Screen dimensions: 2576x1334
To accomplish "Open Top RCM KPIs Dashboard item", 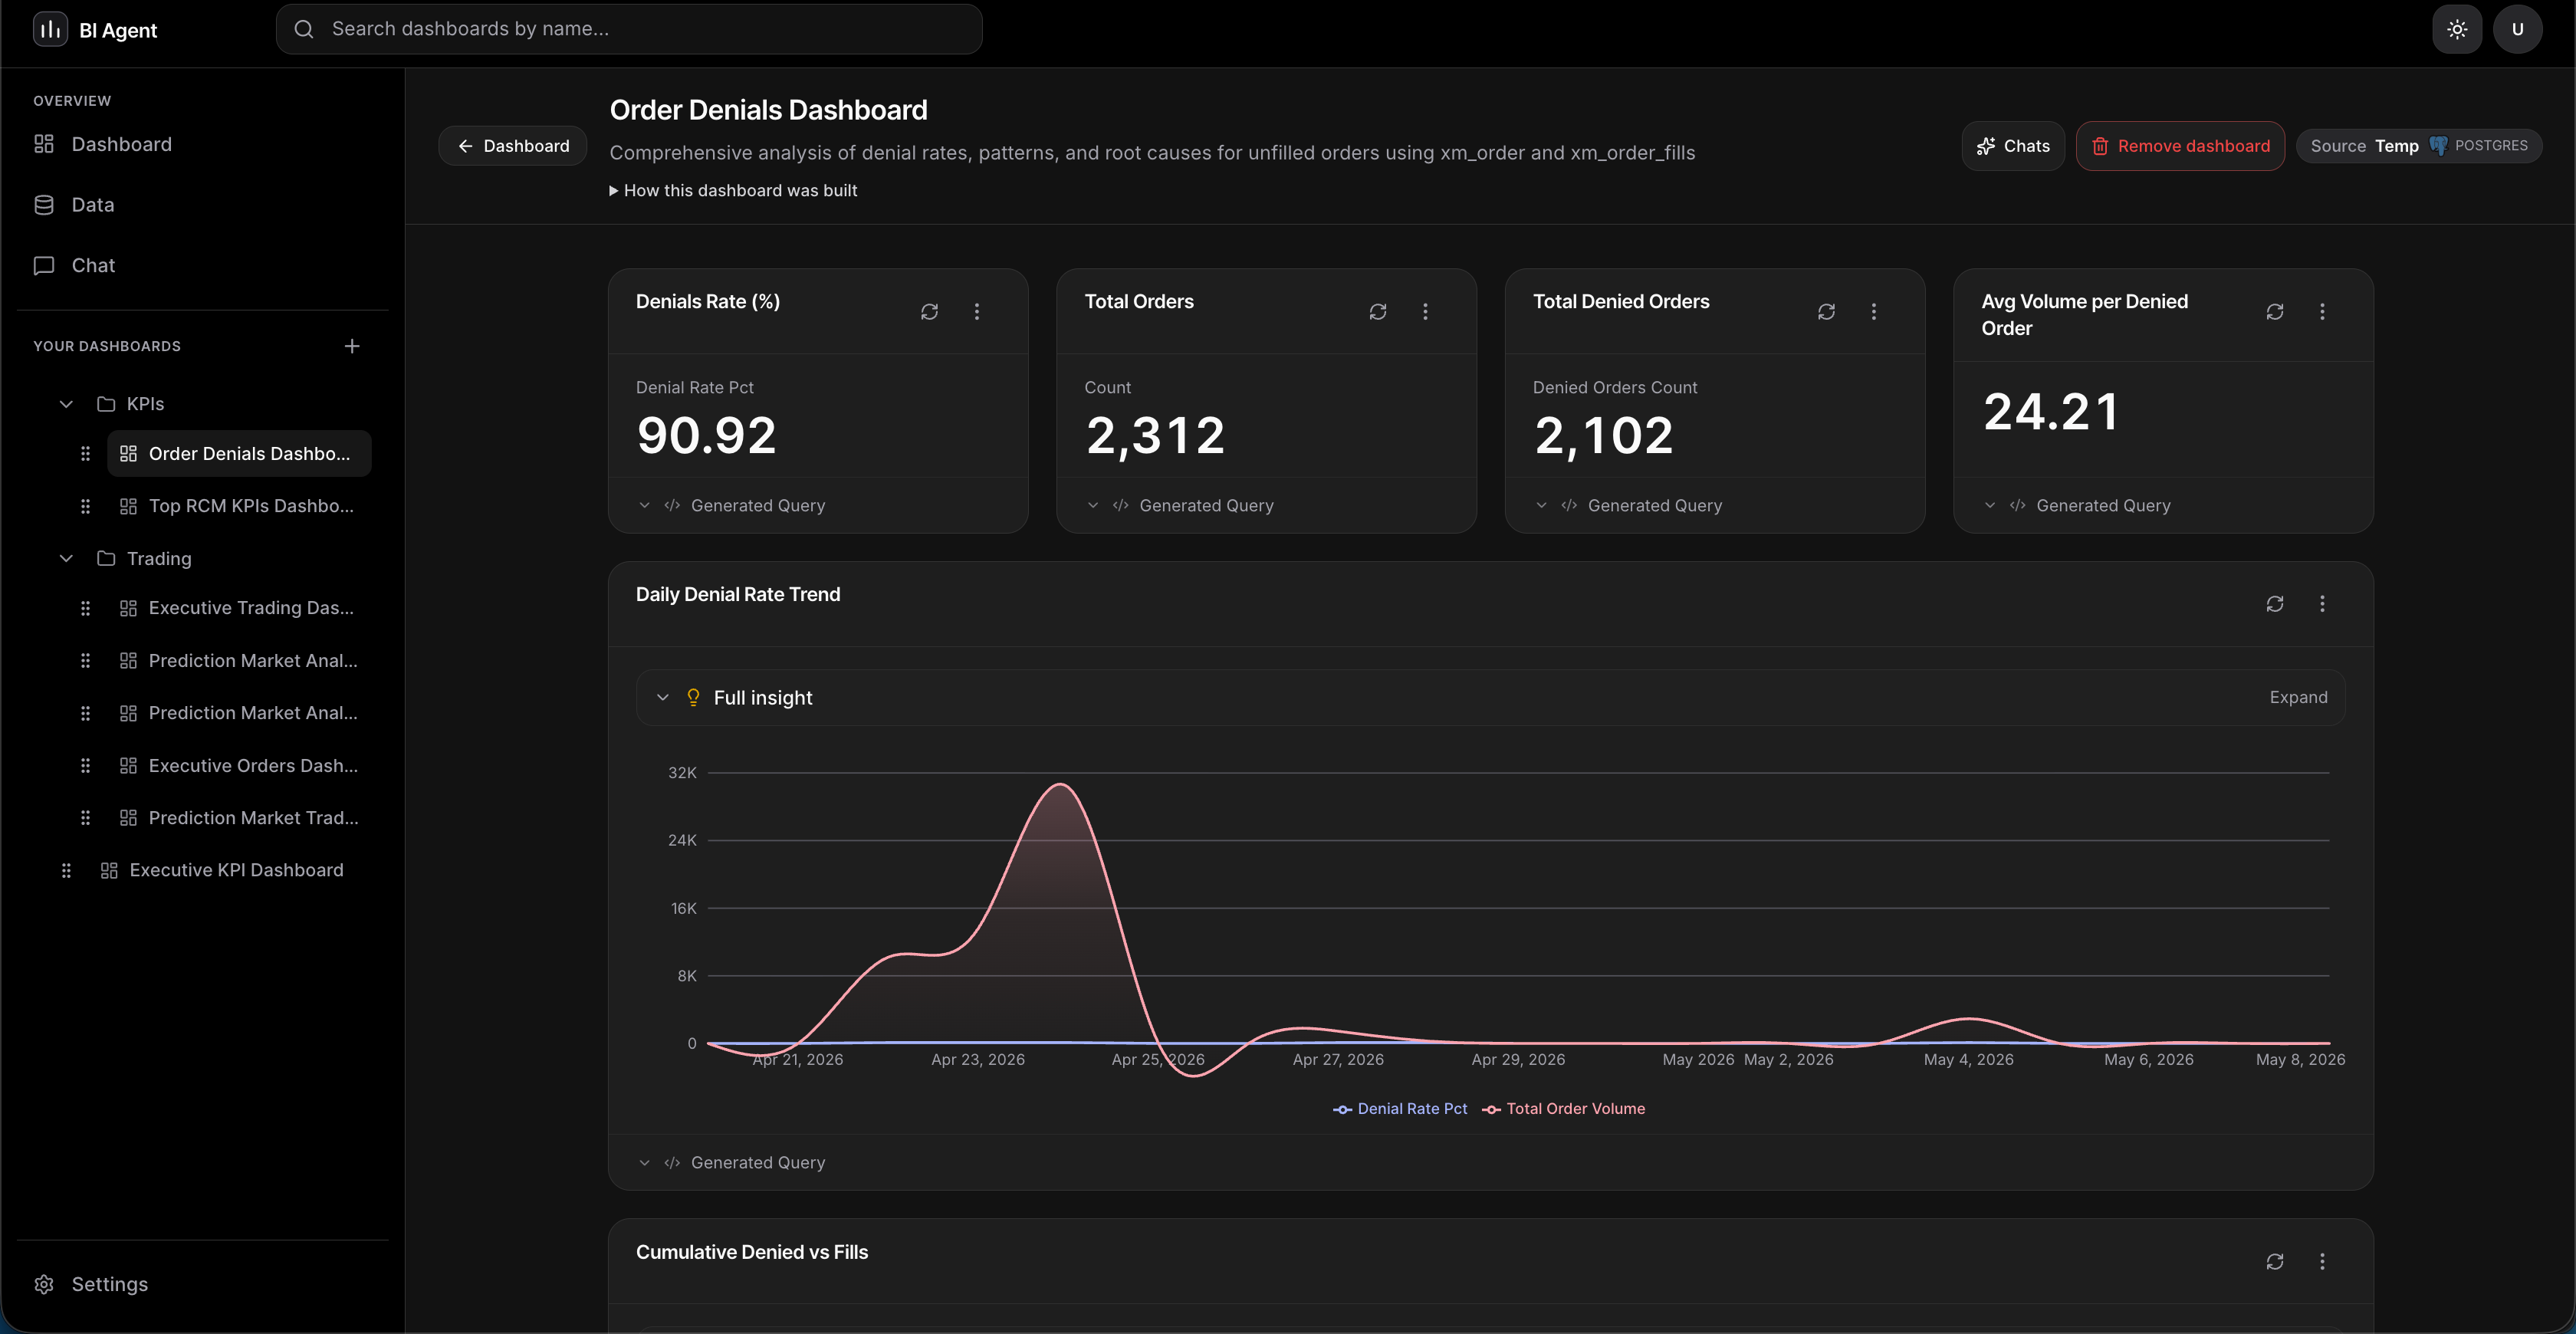I will tap(239, 506).
